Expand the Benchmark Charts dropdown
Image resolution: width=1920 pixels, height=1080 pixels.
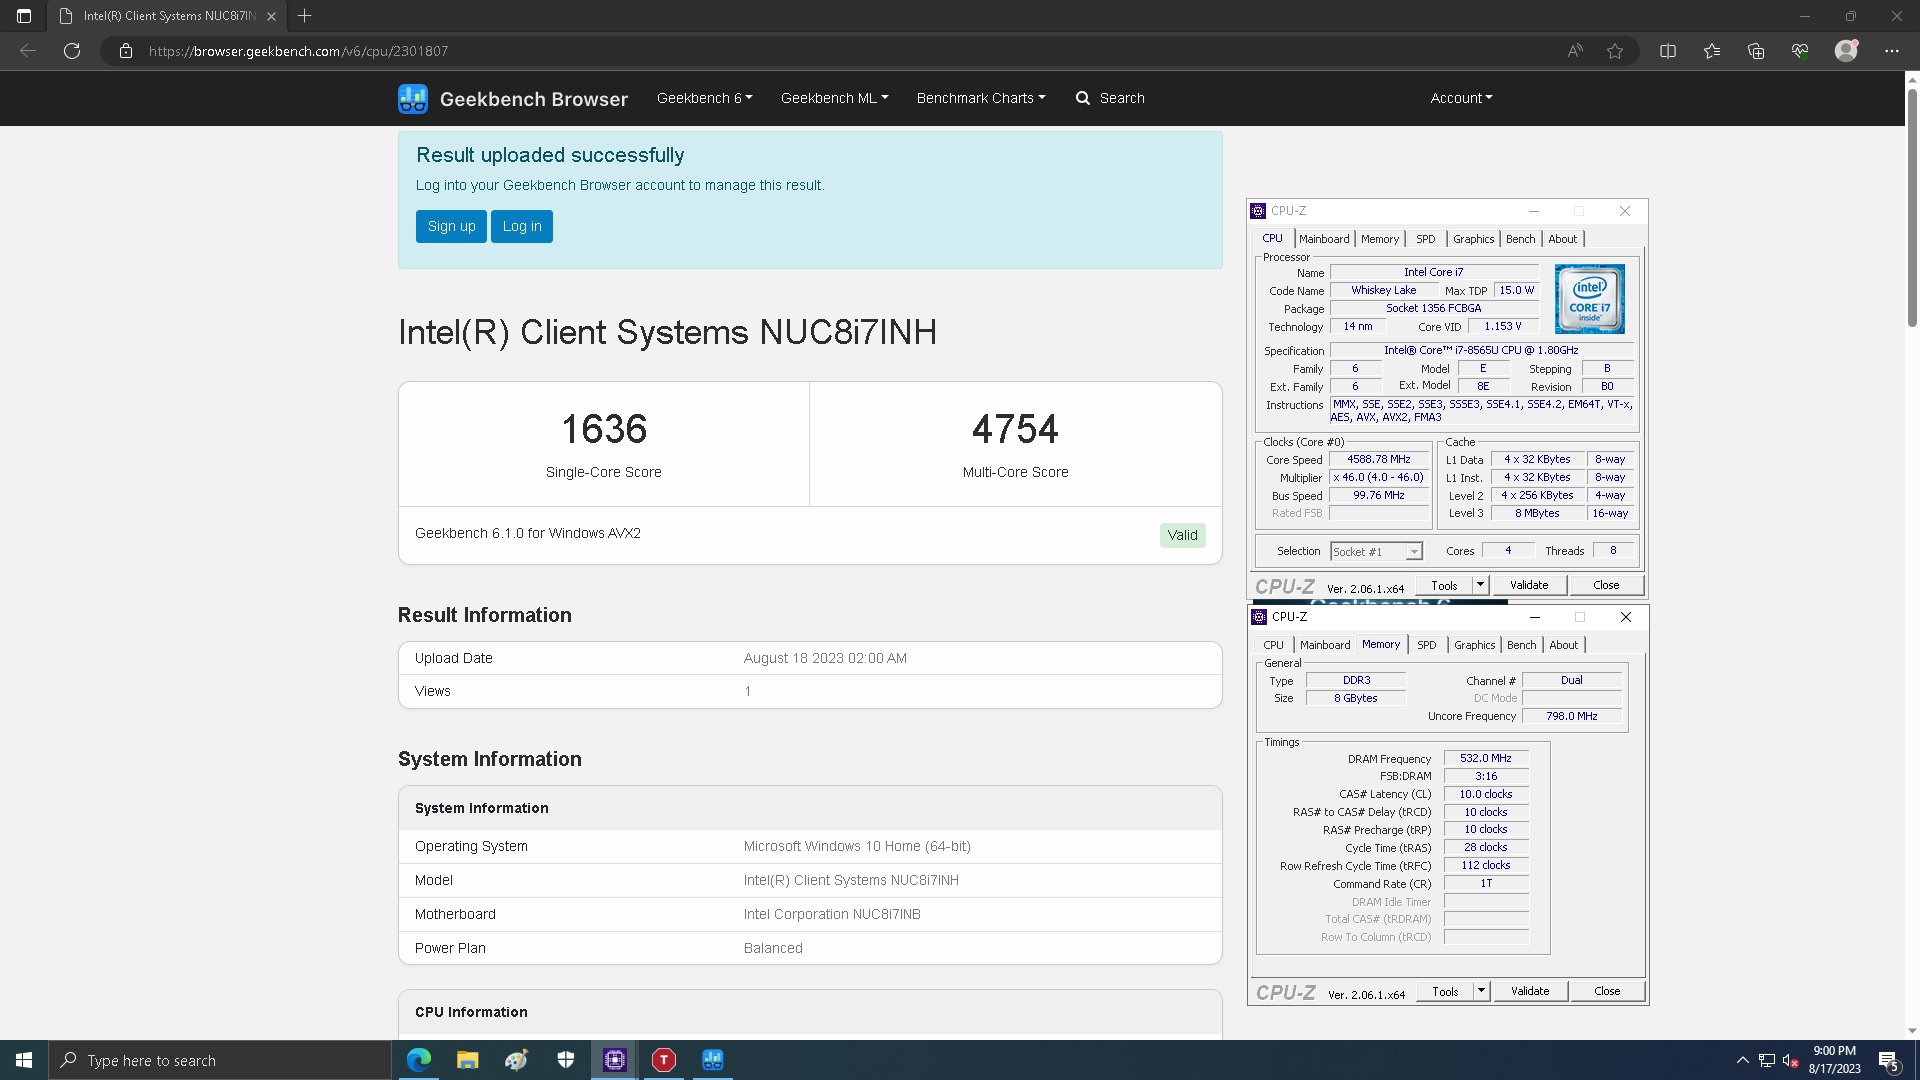click(x=981, y=98)
